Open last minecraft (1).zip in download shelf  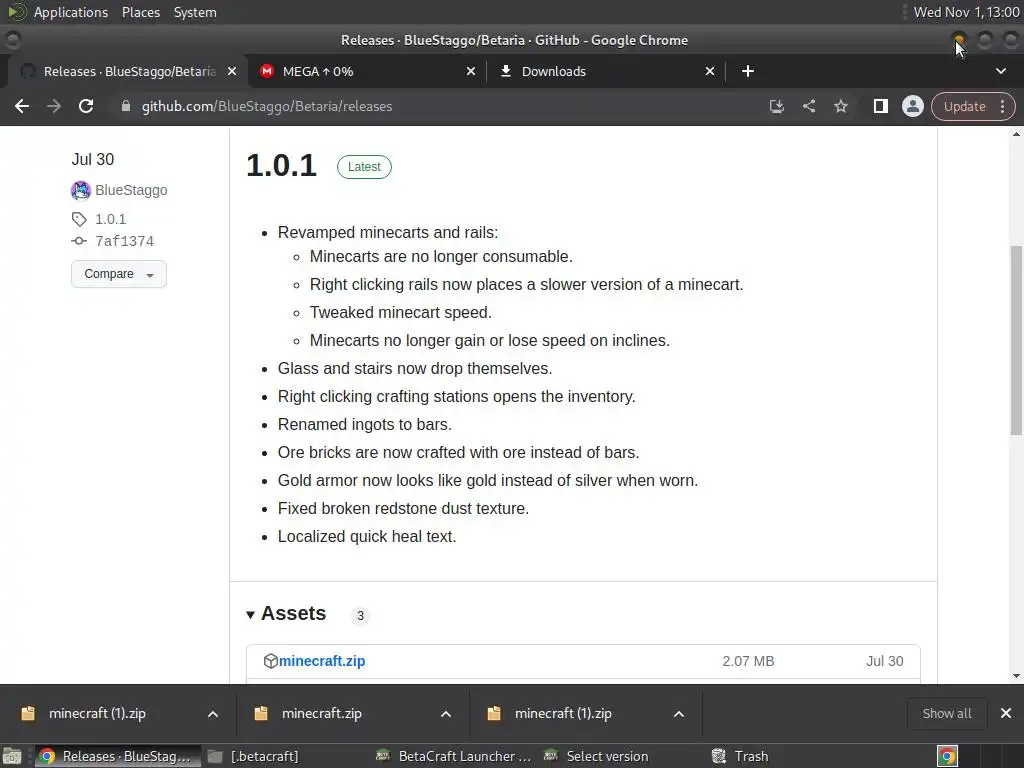click(563, 713)
